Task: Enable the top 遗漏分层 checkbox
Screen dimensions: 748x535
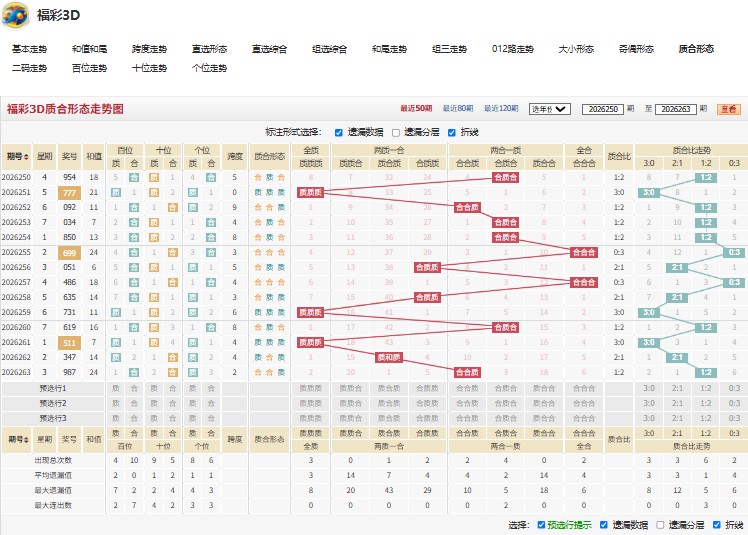Action: click(395, 133)
